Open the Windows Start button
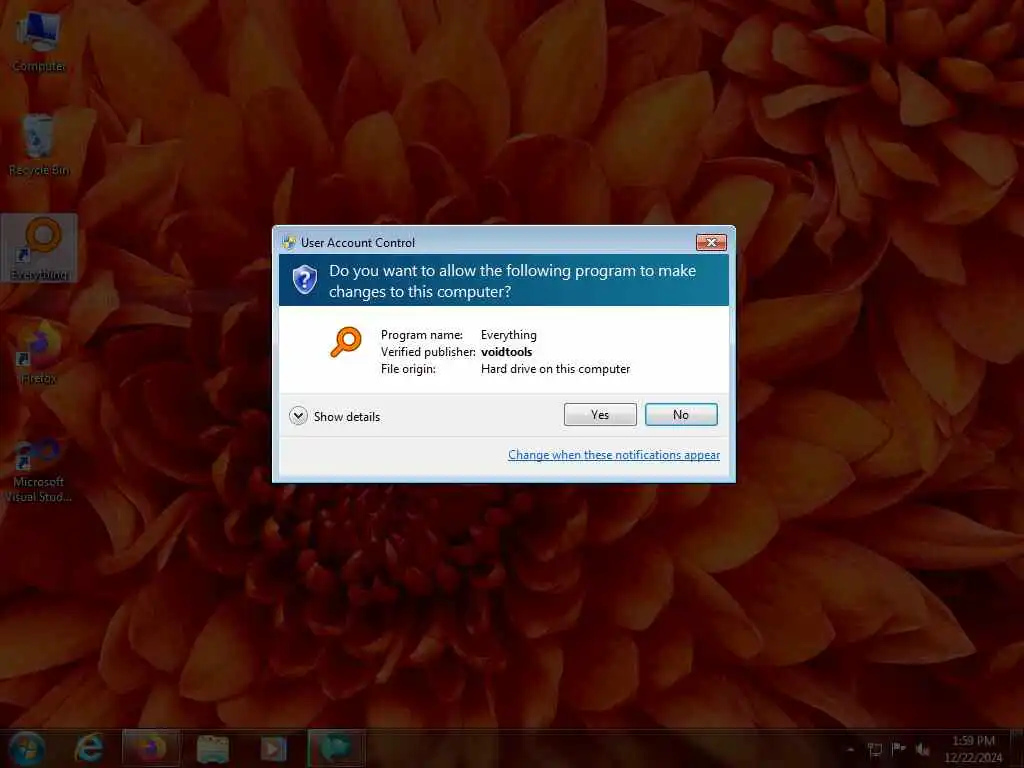Screen dimensions: 1024x768 click(x=27, y=748)
